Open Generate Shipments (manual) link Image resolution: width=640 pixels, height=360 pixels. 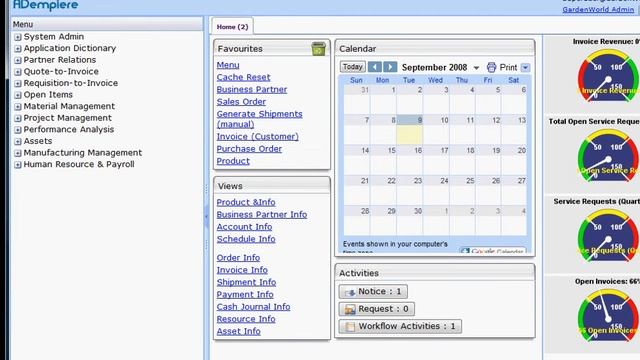[259, 119]
